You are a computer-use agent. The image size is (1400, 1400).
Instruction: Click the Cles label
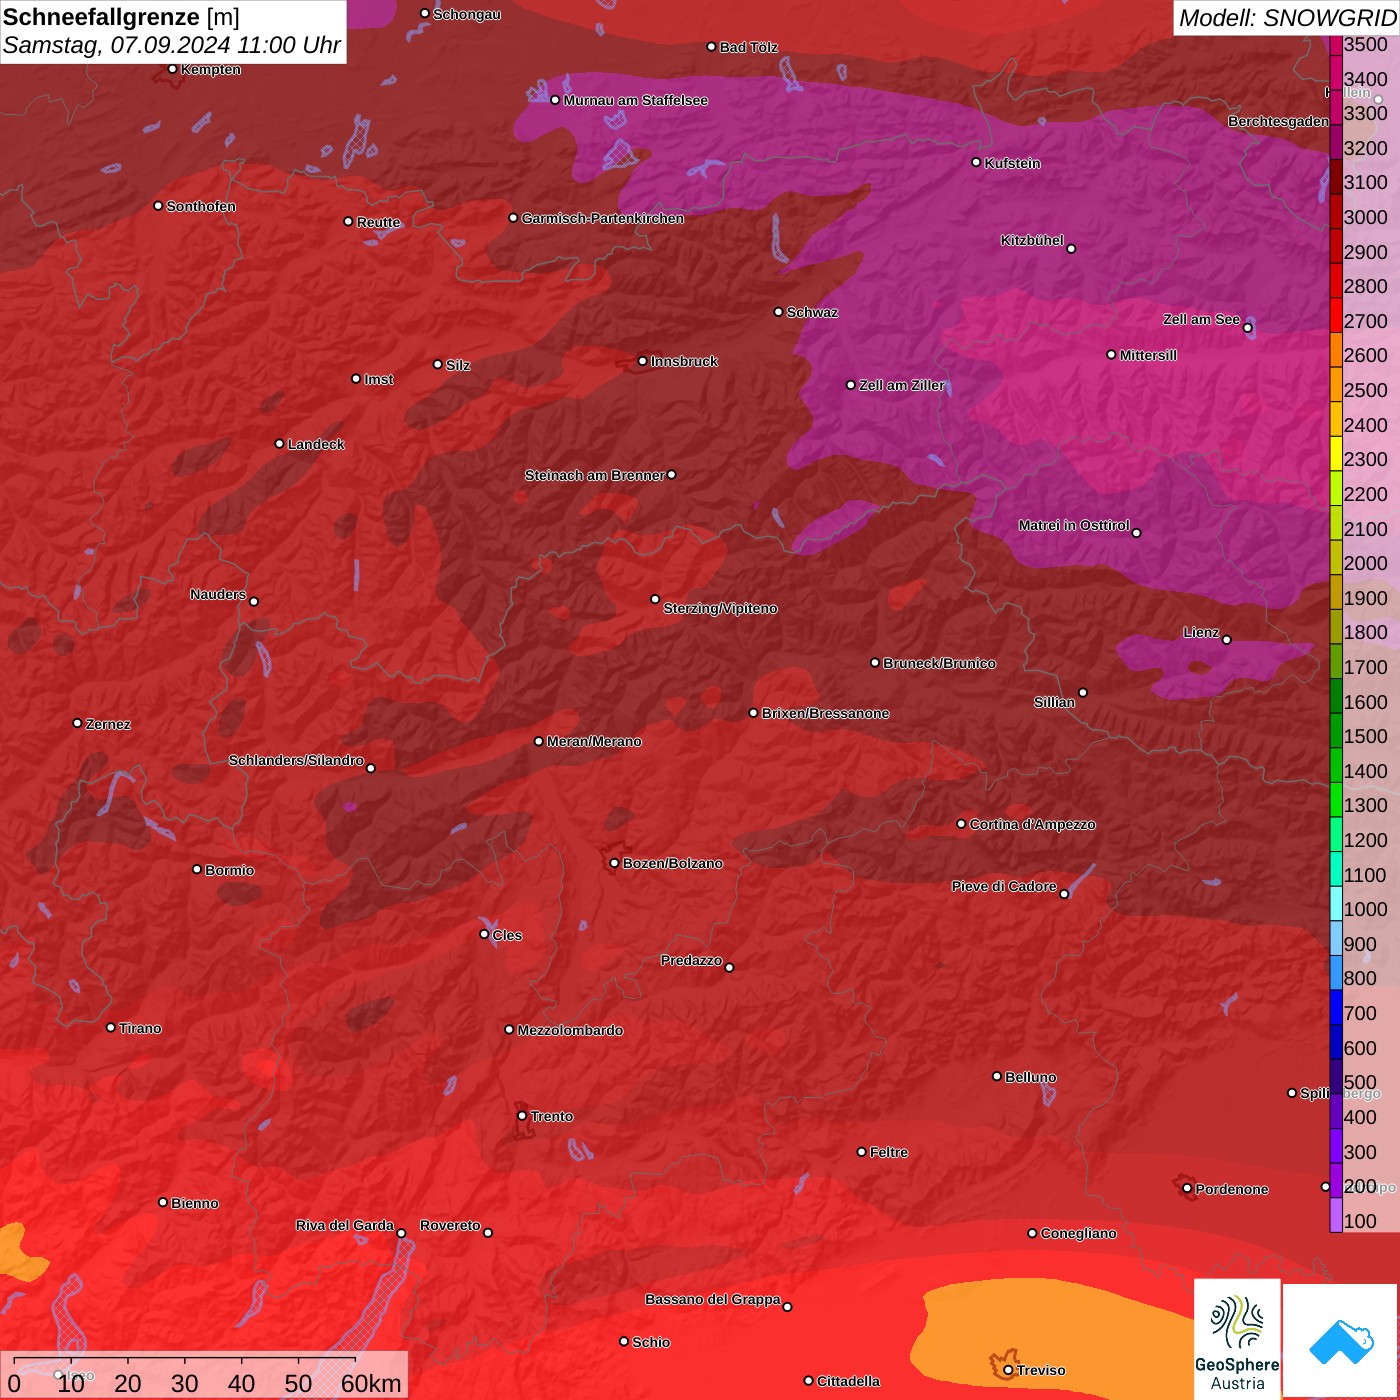point(507,935)
